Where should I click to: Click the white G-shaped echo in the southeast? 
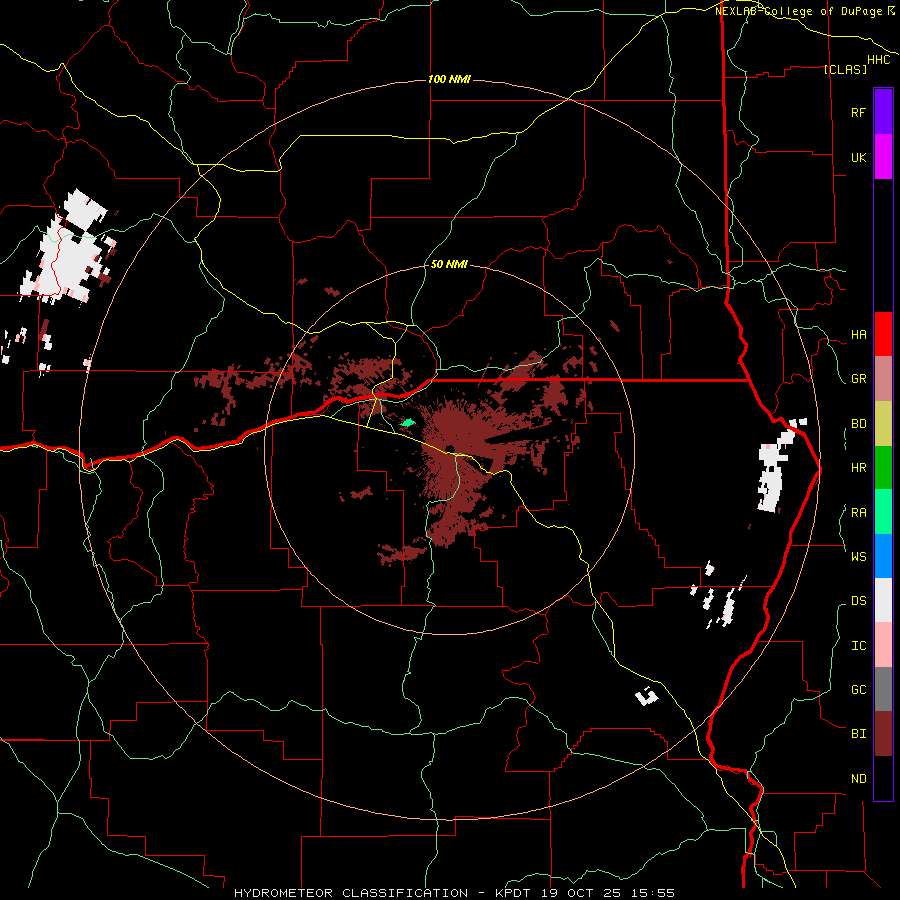point(647,696)
